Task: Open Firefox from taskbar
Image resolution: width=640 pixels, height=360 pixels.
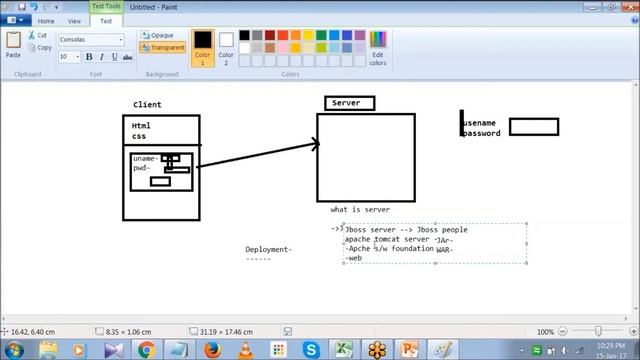Action: 212,350
